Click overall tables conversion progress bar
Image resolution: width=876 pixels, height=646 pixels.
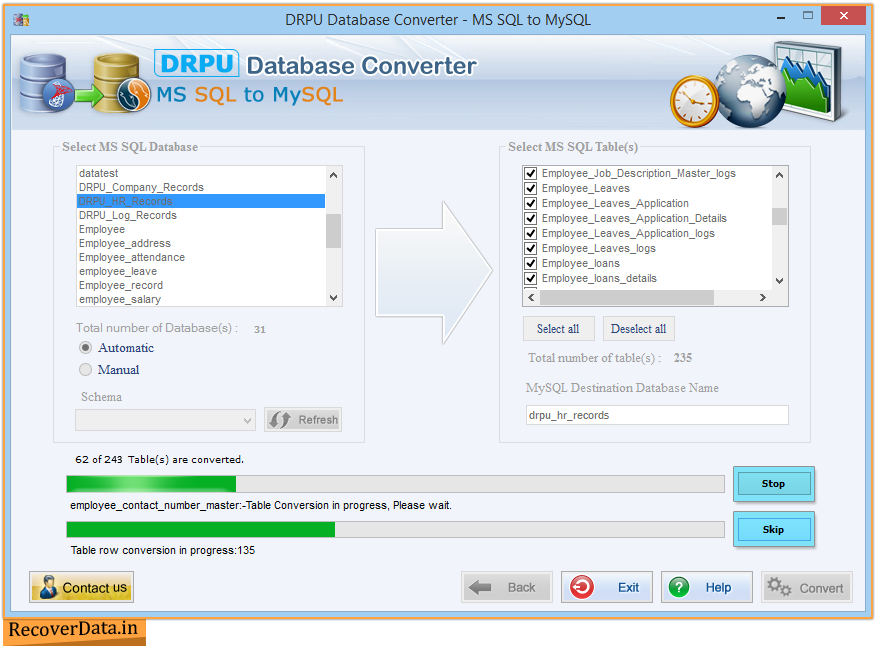[x=395, y=484]
